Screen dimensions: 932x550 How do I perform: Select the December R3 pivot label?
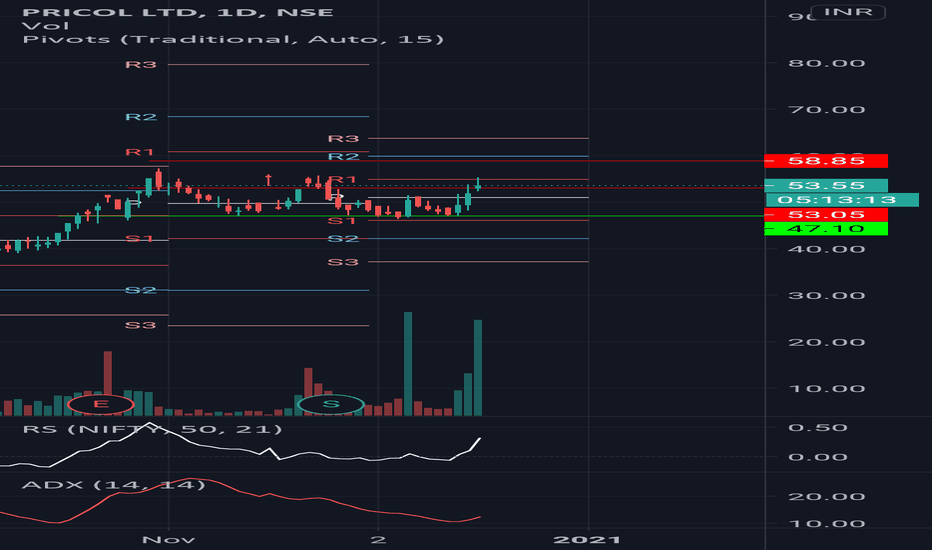coord(344,139)
